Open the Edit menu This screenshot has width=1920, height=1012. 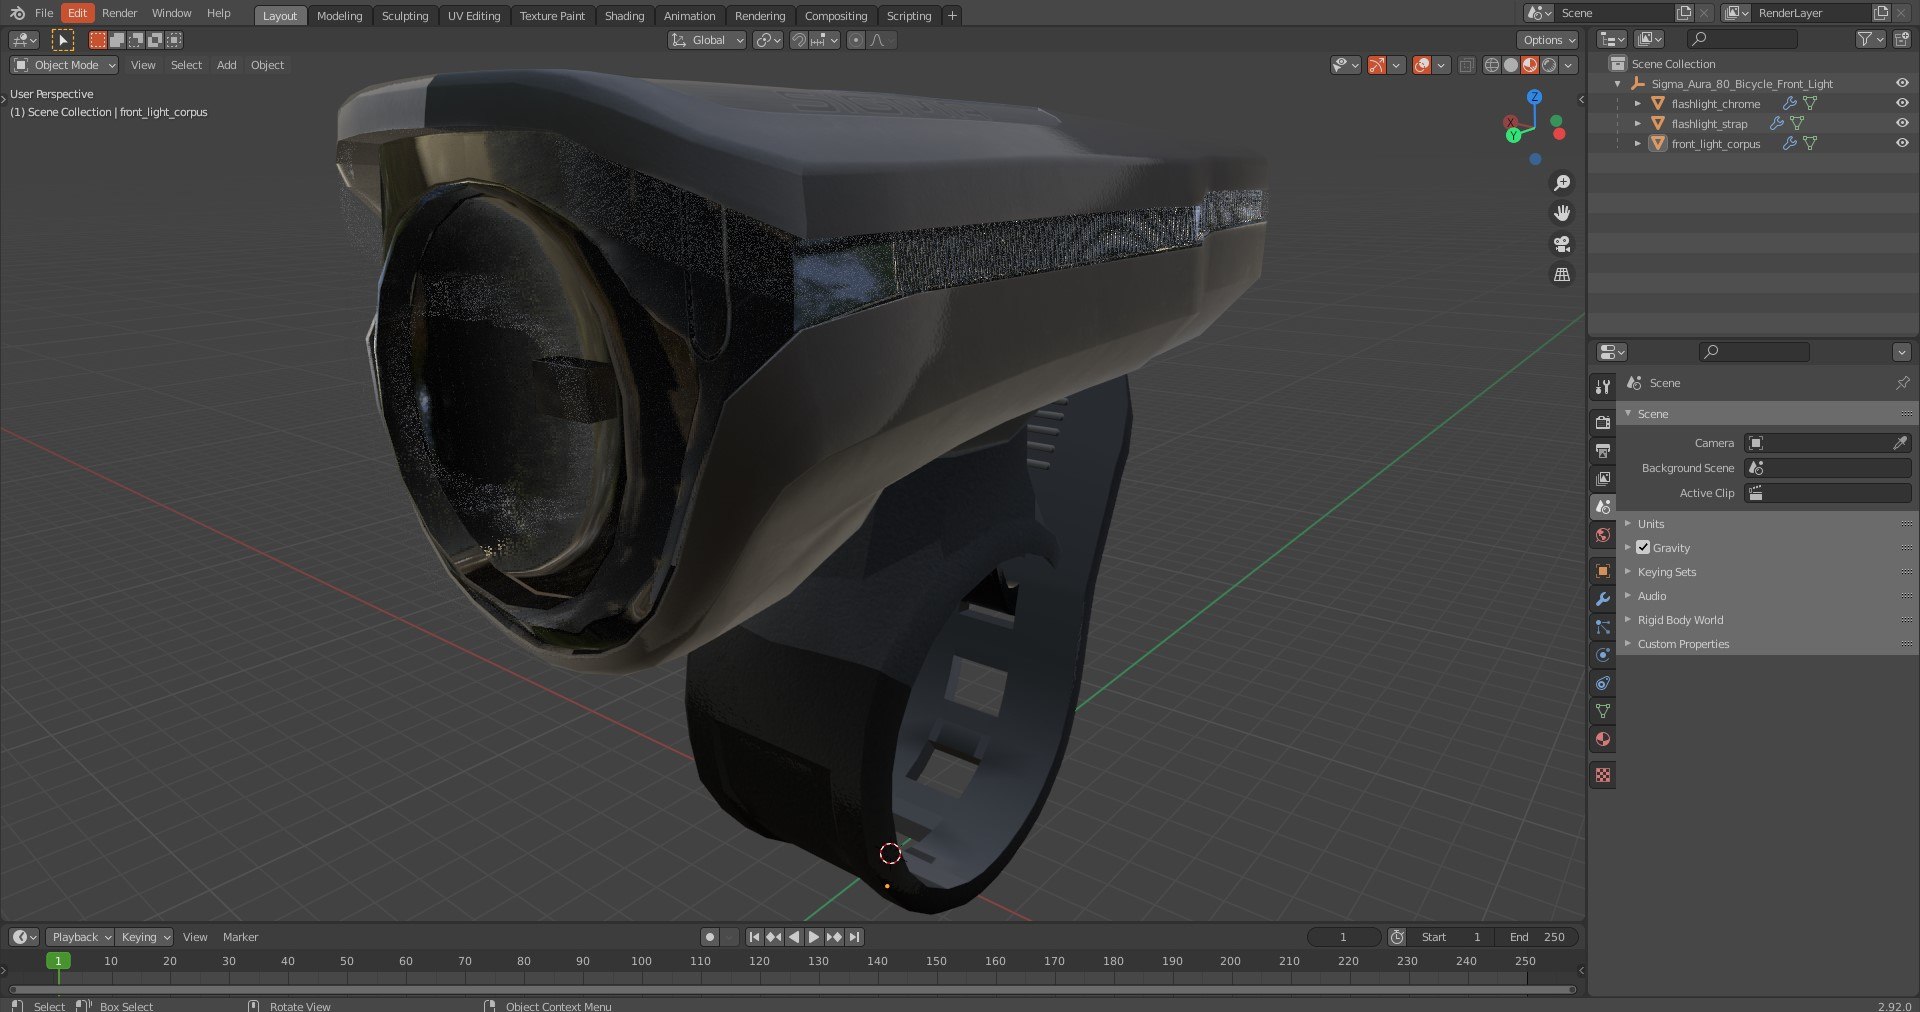[x=77, y=13]
